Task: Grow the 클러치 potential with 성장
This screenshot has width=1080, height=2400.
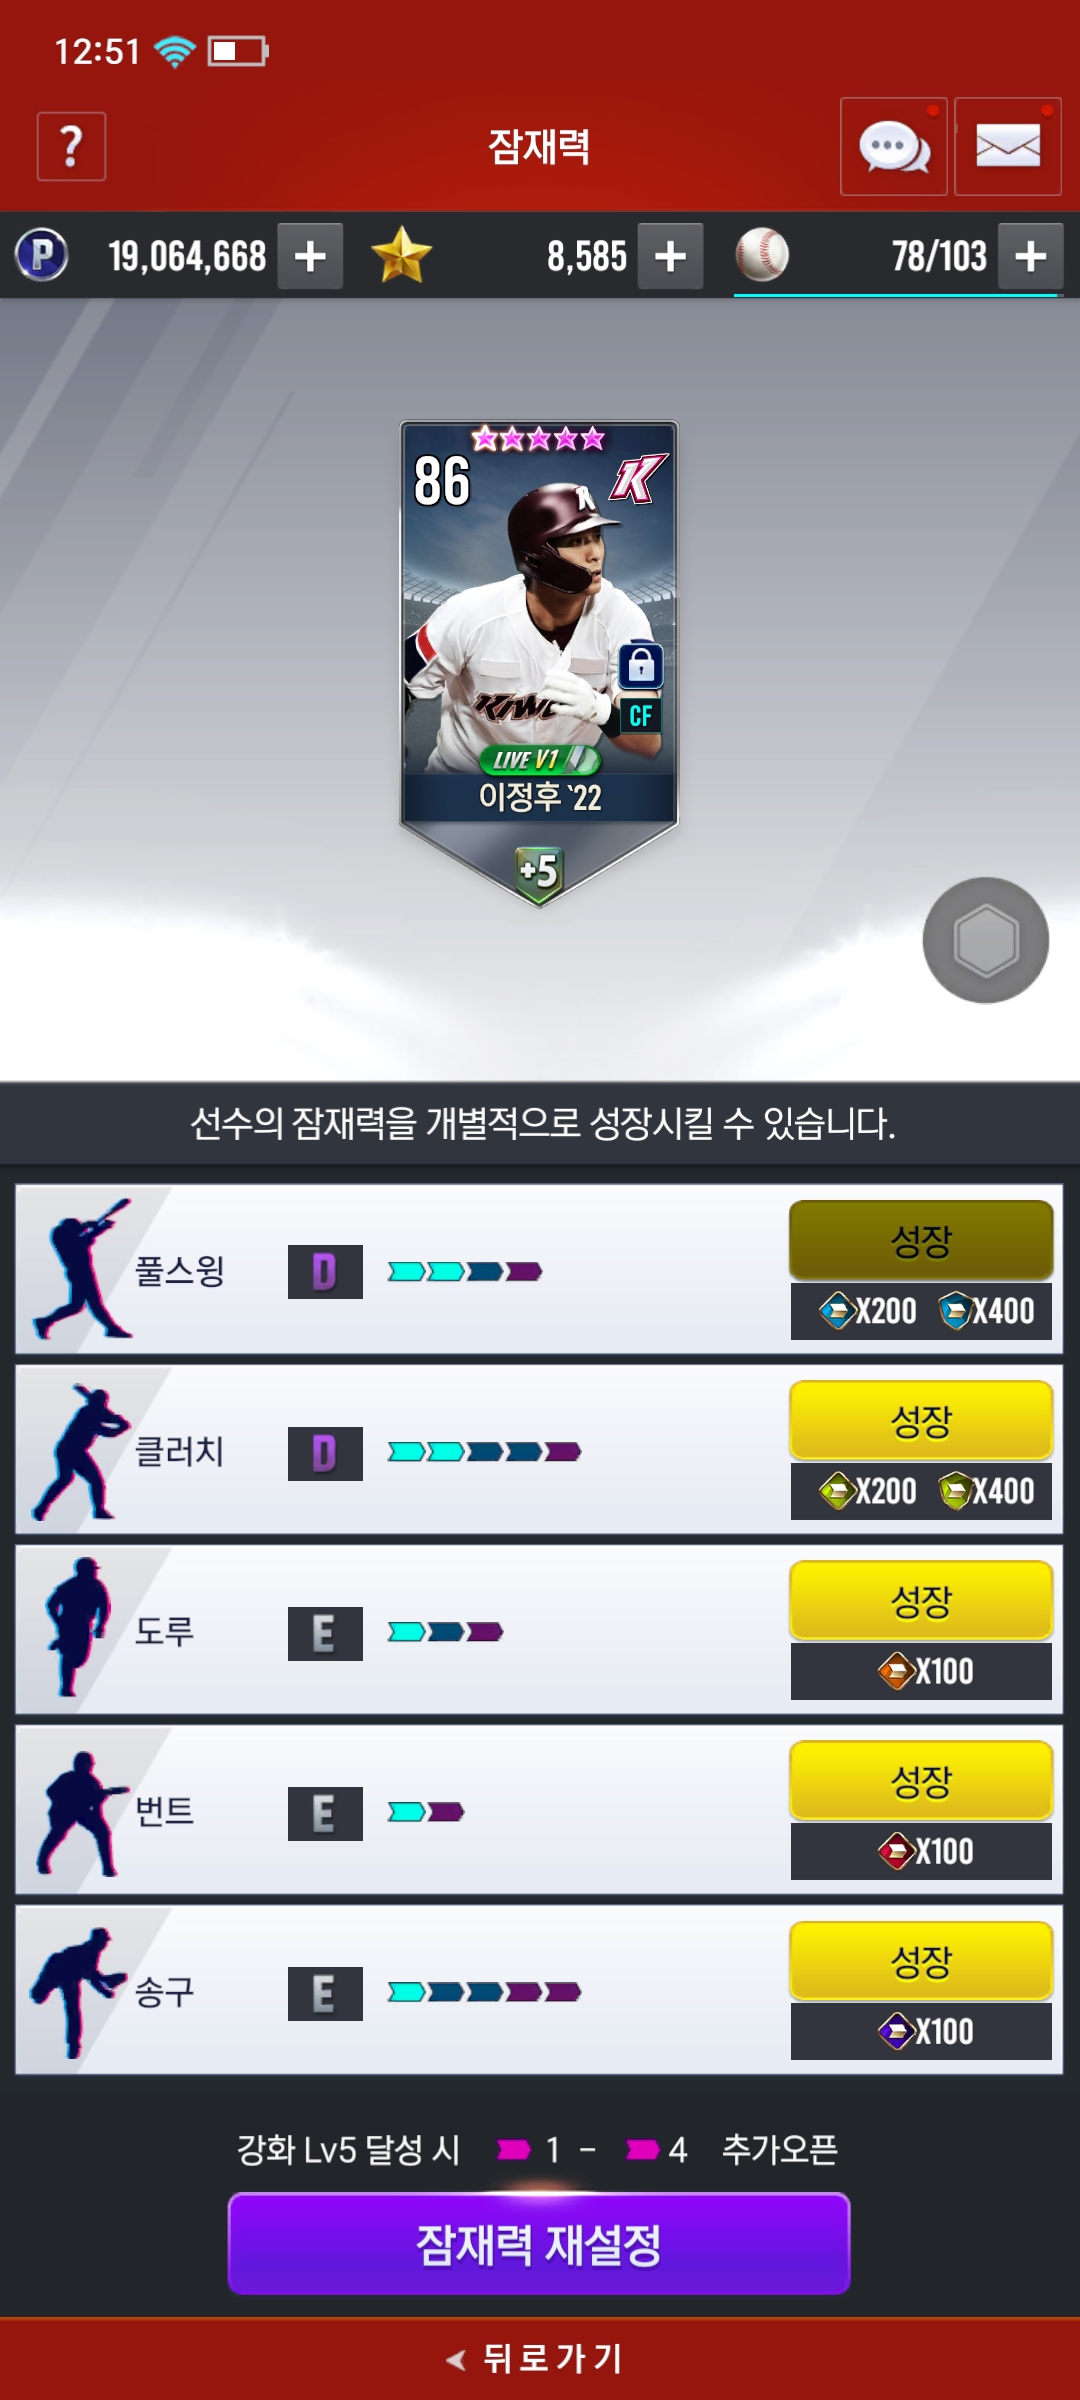Action: [x=921, y=1420]
